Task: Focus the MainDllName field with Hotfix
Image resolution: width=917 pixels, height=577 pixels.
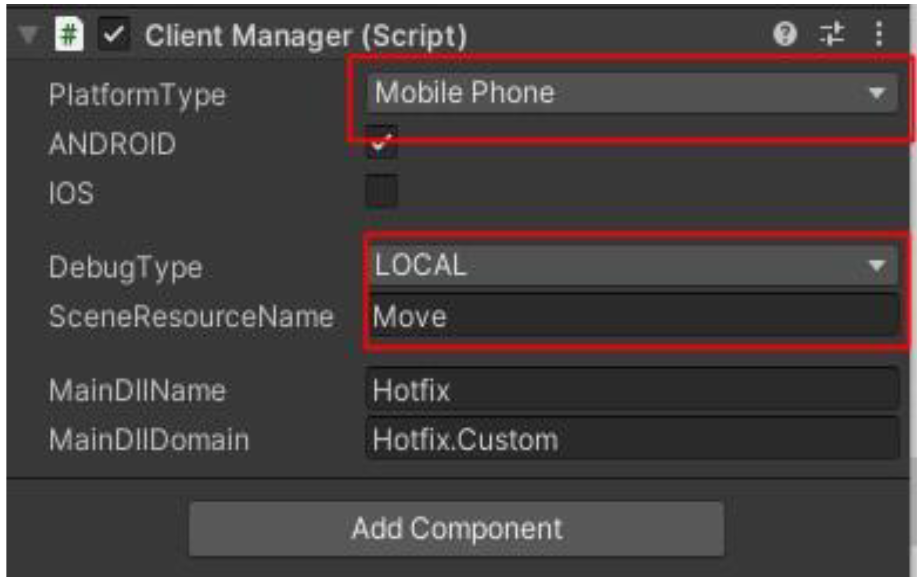Action: click(x=630, y=390)
